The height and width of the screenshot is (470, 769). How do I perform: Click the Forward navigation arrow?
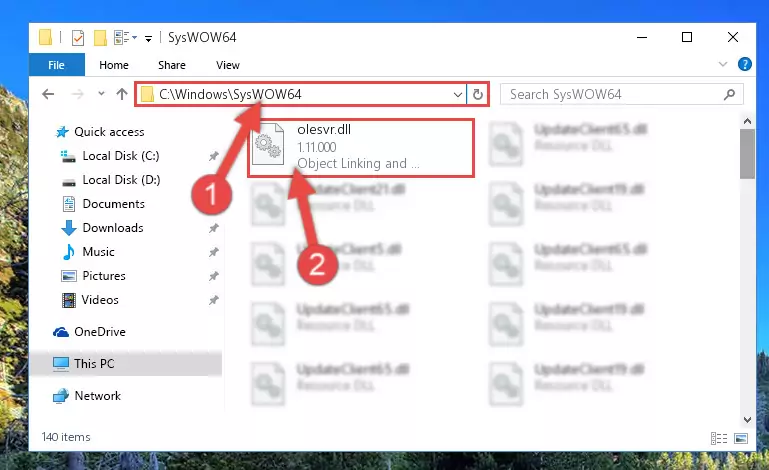(x=77, y=94)
